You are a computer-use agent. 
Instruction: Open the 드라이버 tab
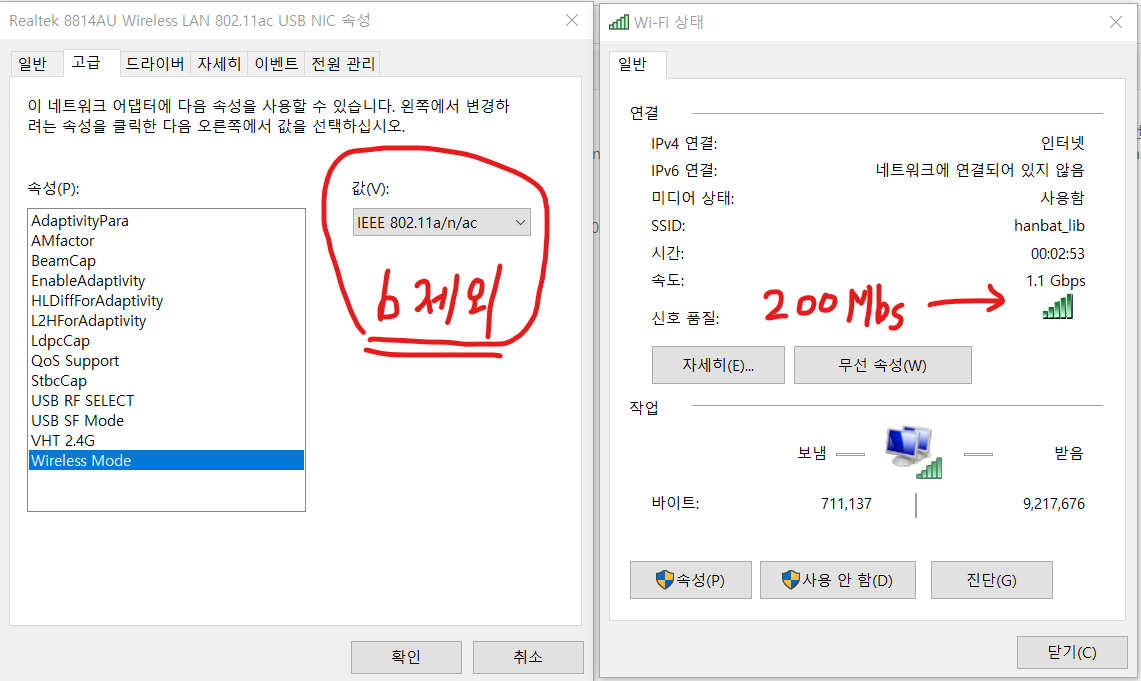tap(155, 64)
